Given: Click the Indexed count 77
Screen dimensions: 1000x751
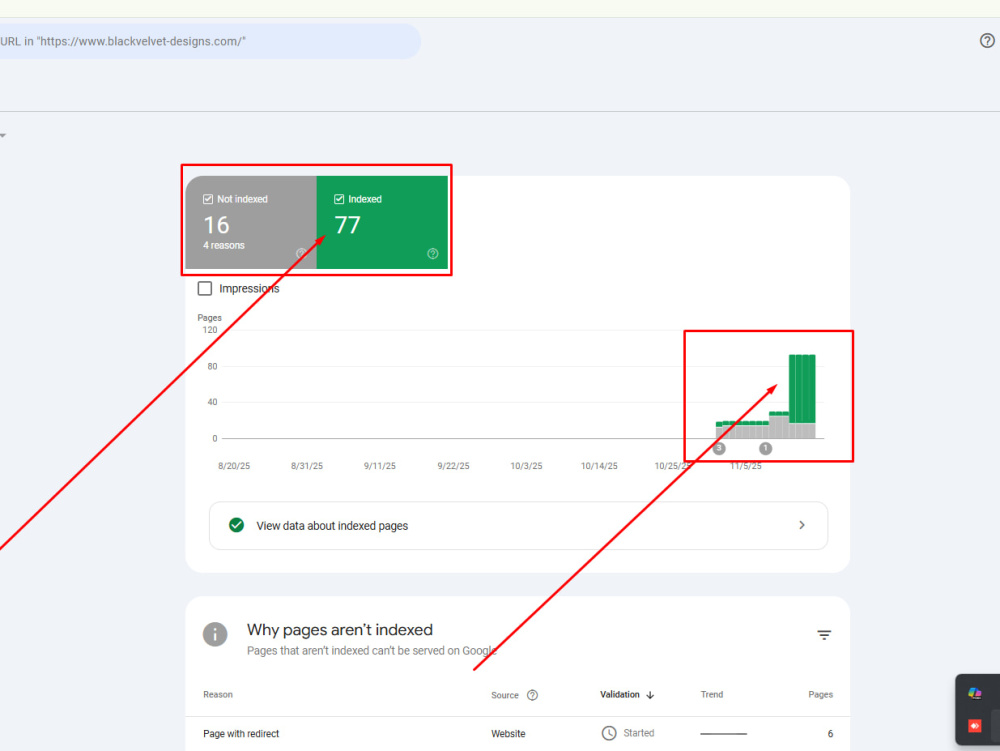Looking at the screenshot, I should click(x=348, y=225).
